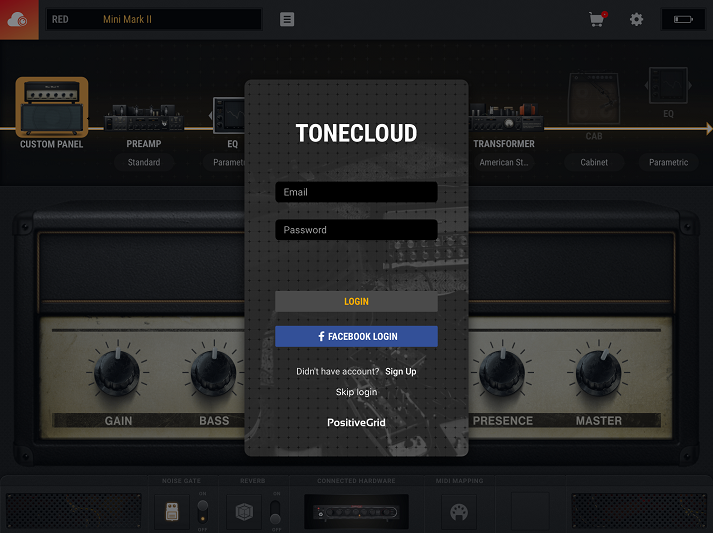Open the settings gear
The image size is (713, 533).
coord(636,19)
